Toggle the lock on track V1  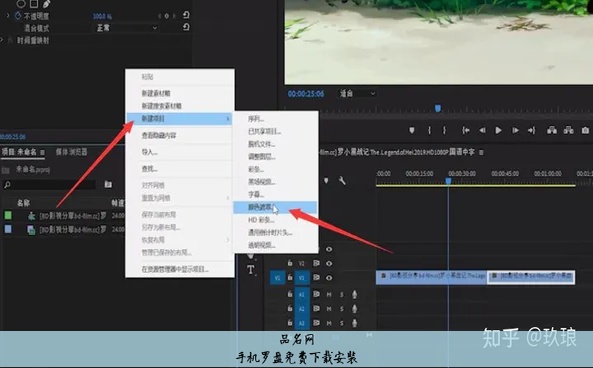coord(290,277)
